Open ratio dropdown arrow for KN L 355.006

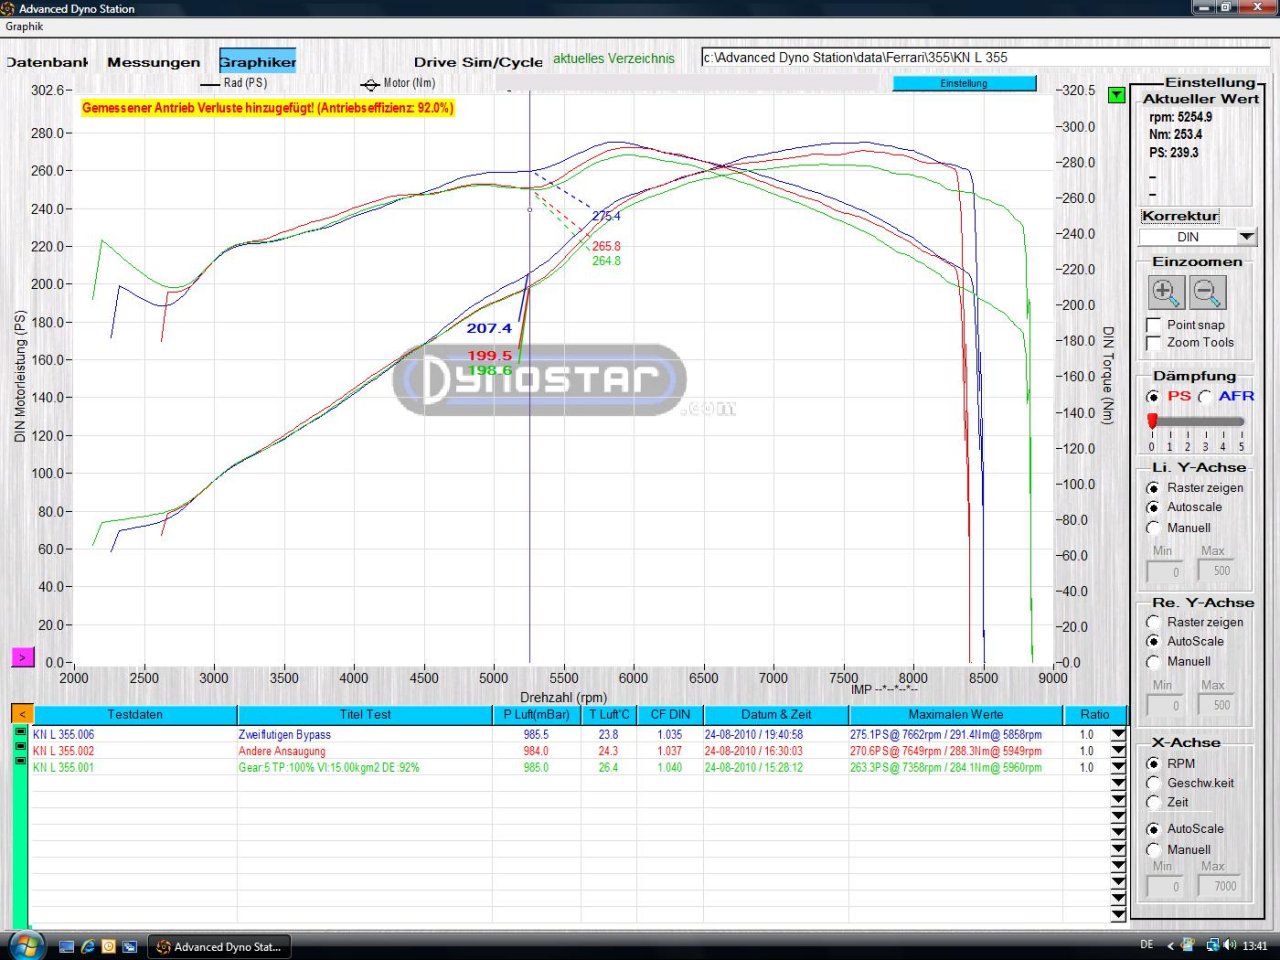click(x=1118, y=735)
